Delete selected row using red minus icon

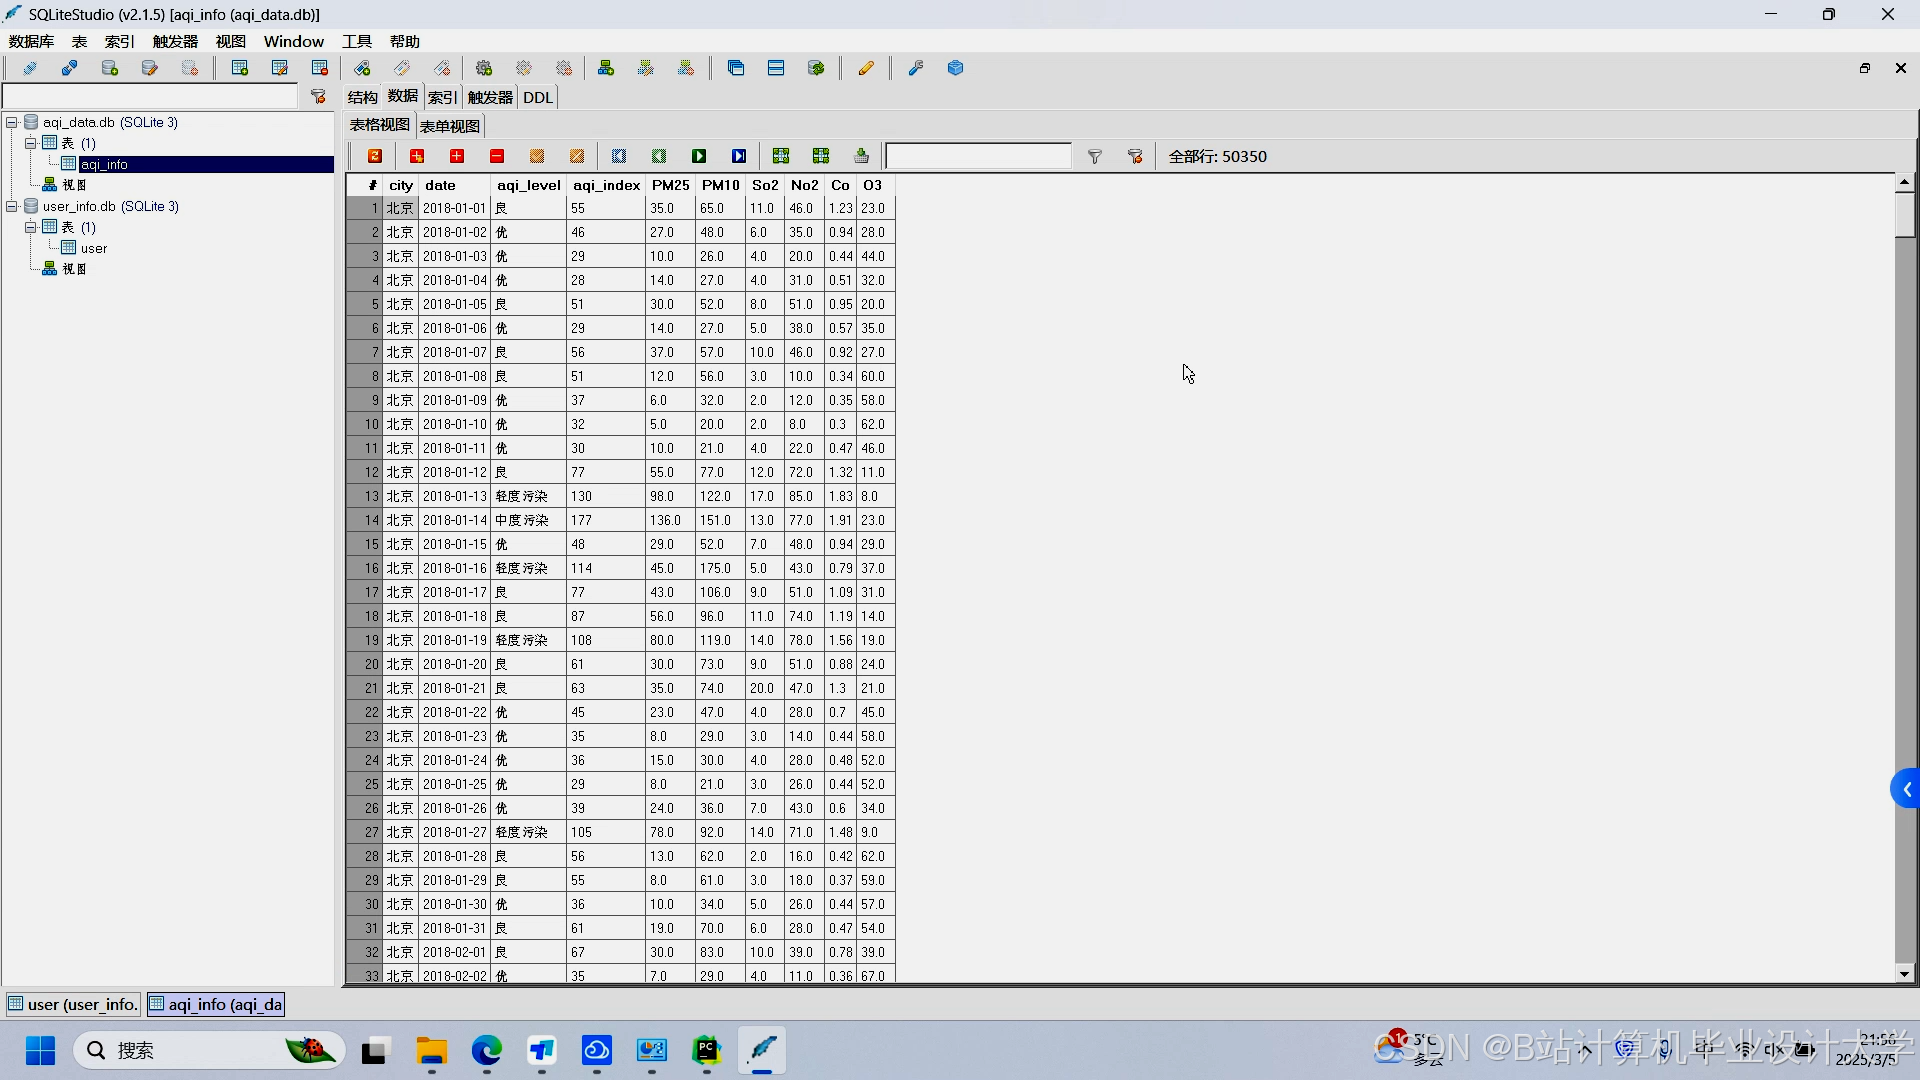[497, 156]
